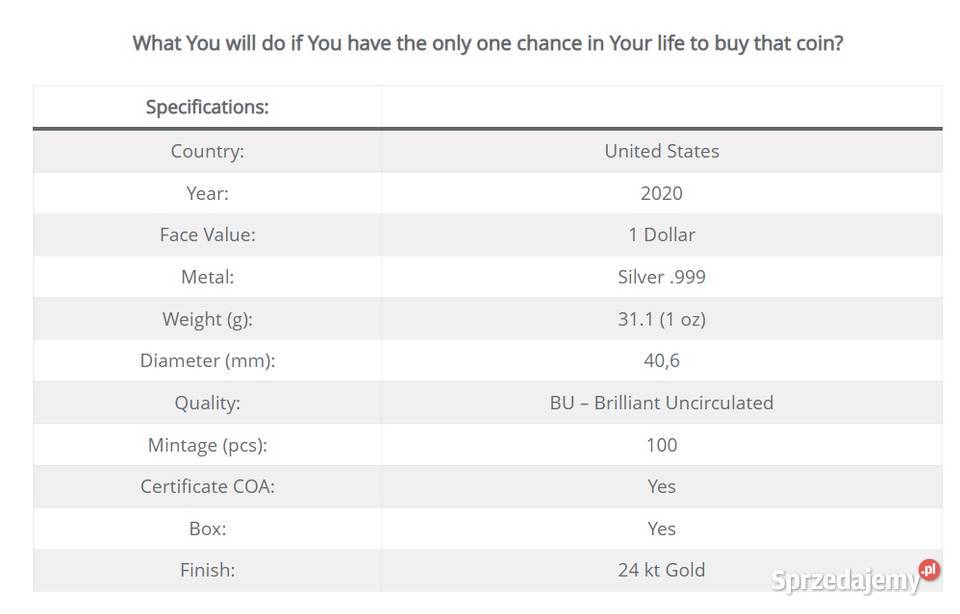
Task: Click Yes in the Box row
Action: pyautogui.click(x=661, y=529)
